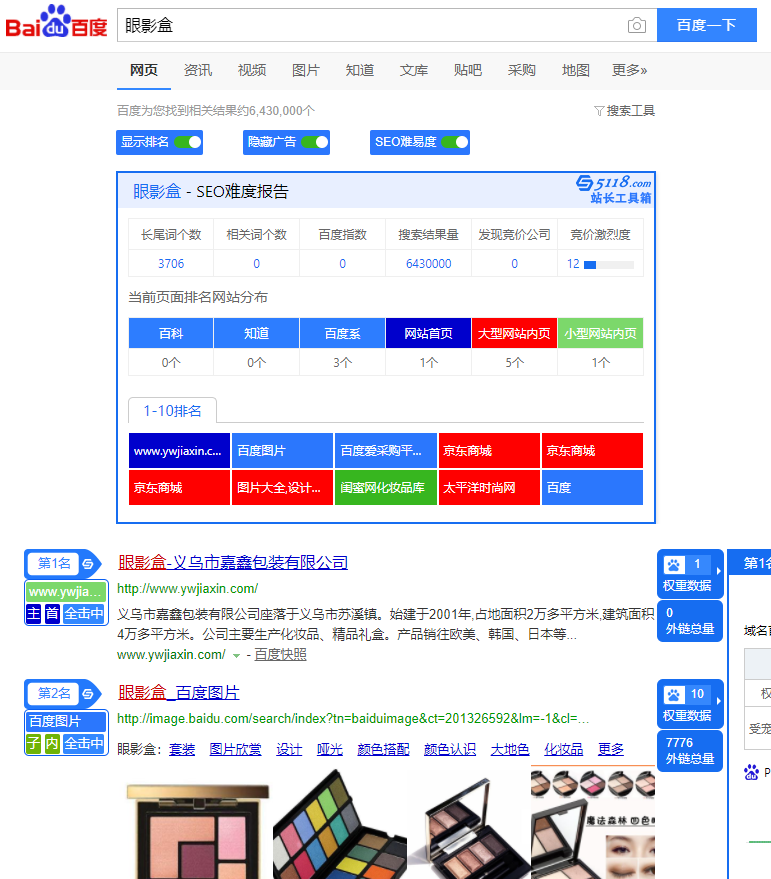Screen dimensions: 771x879
Task: Open the pink eyeshadow palette thumbnail
Action: pyautogui.click(x=197, y=831)
